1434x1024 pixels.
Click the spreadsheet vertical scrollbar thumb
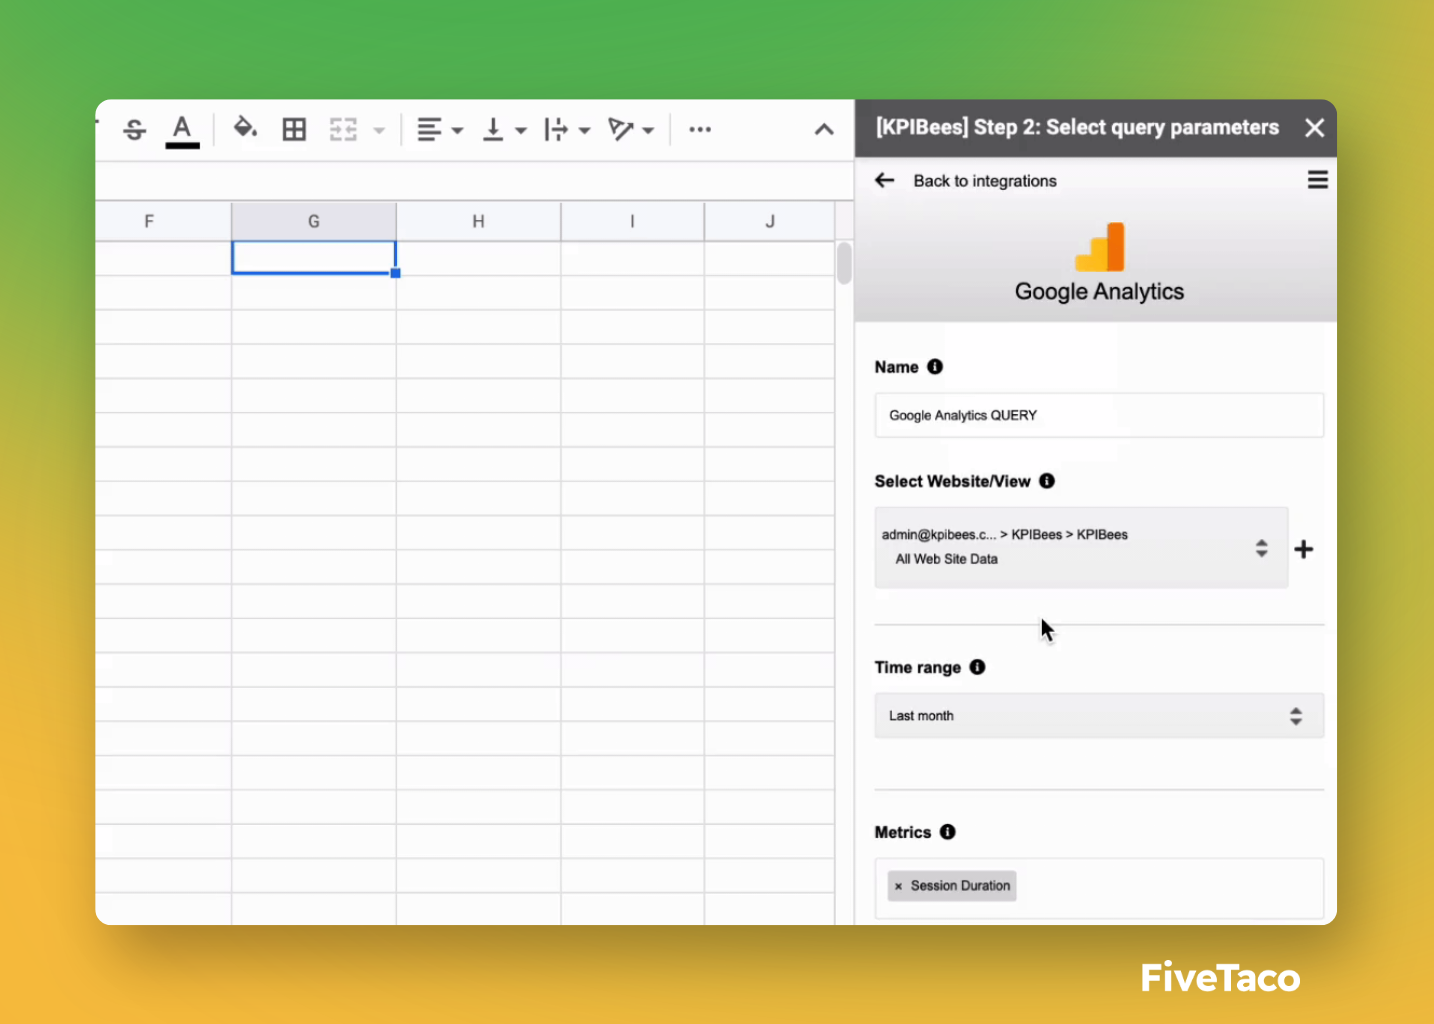point(845,263)
